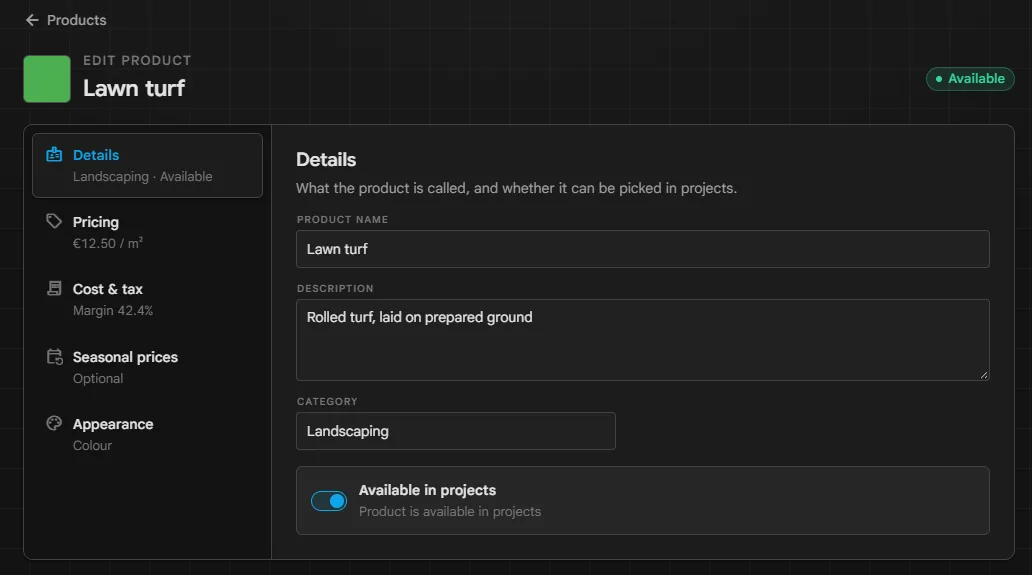Screen dimensions: 1032x575
Task: Open the Seasonal prices tab
Action: click(x=147, y=367)
